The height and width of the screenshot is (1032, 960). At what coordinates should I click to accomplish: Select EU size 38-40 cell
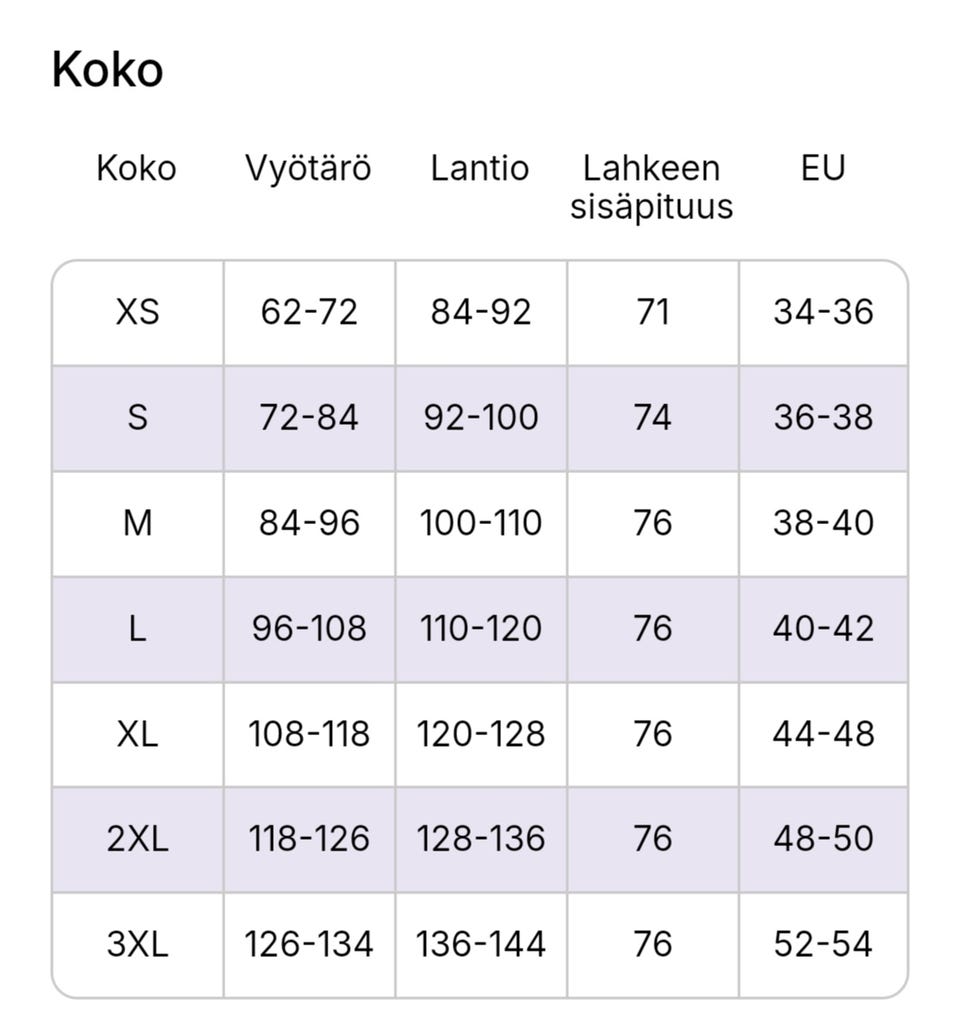(x=823, y=523)
